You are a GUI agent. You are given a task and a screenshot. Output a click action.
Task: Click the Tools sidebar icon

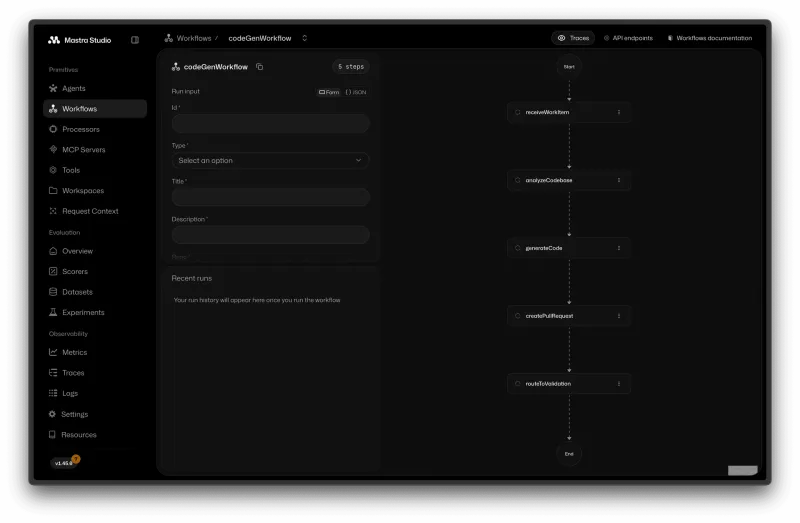[53, 170]
